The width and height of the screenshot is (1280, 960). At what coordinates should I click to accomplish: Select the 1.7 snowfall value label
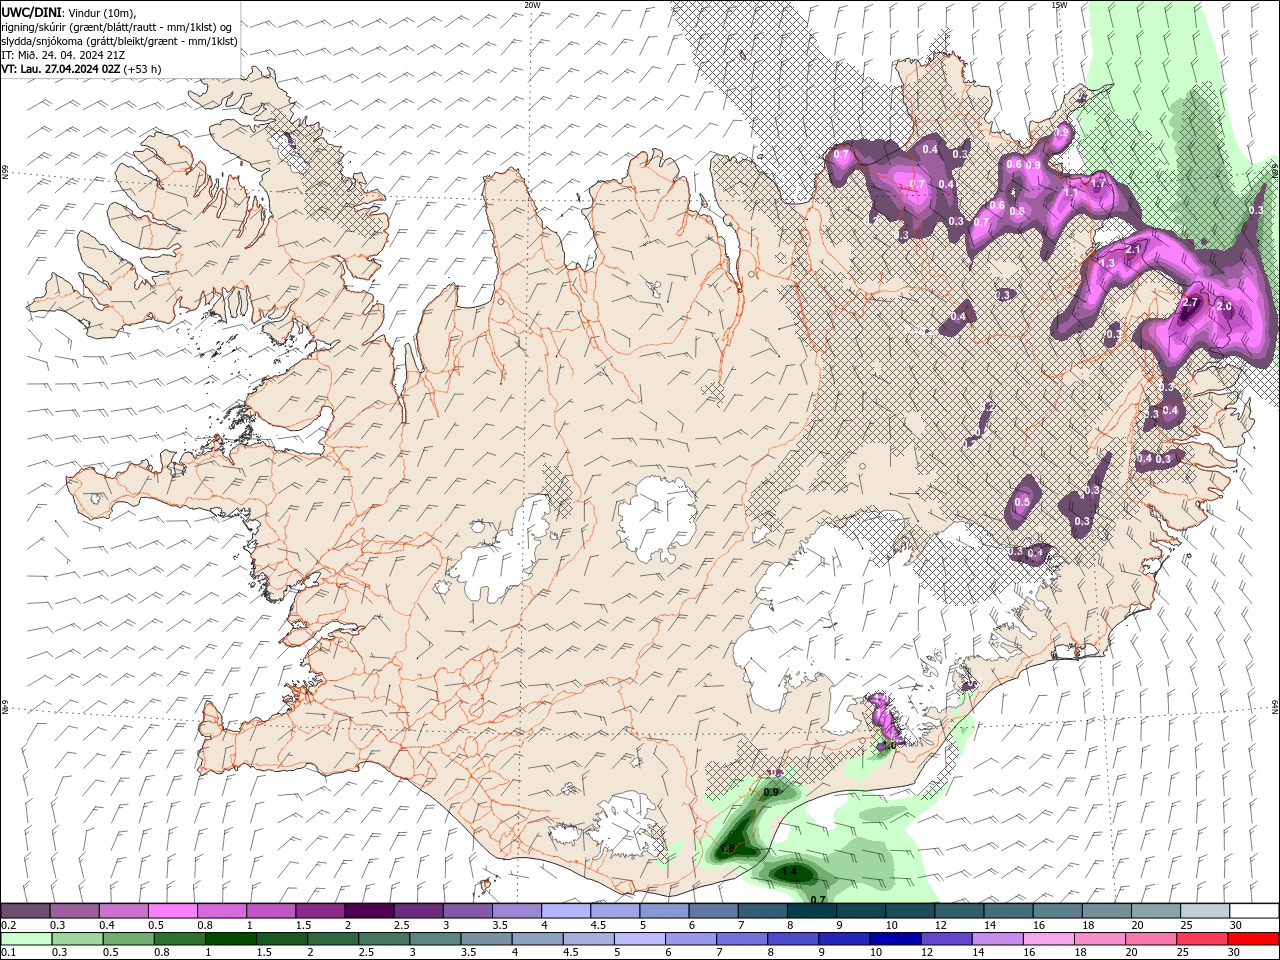(1098, 184)
